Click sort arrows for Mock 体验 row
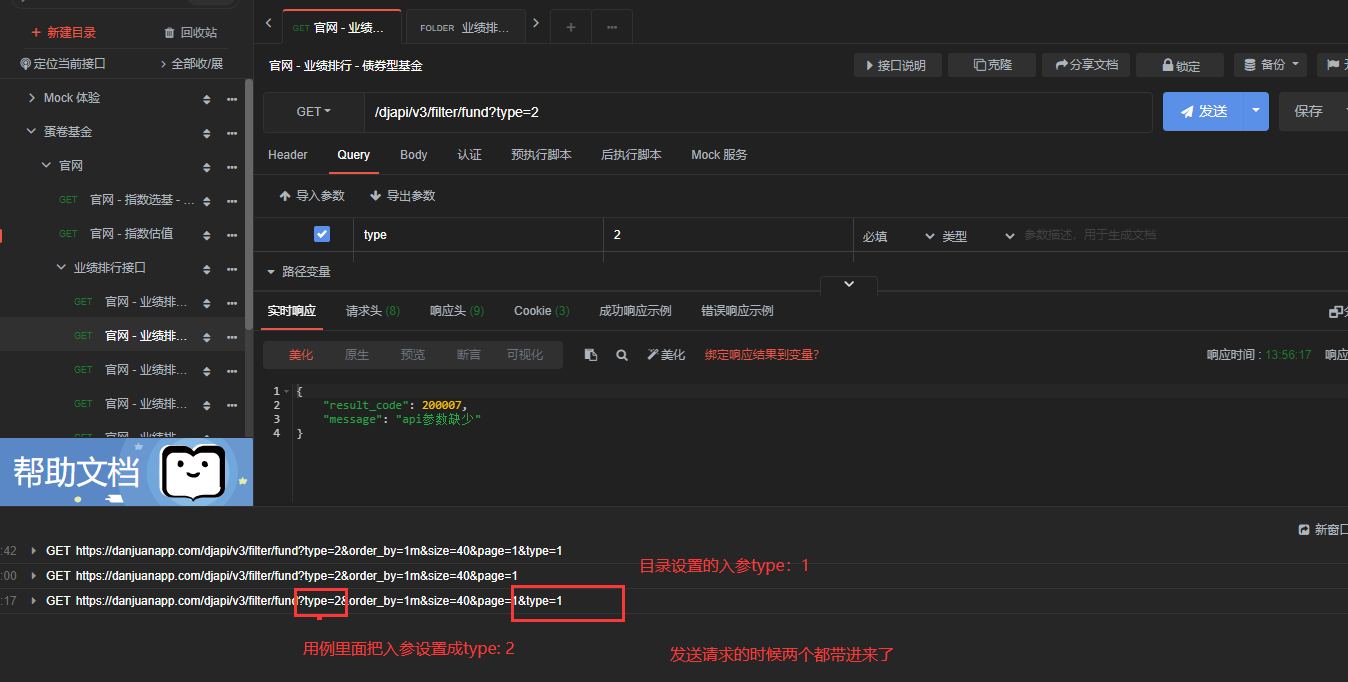 tap(207, 99)
